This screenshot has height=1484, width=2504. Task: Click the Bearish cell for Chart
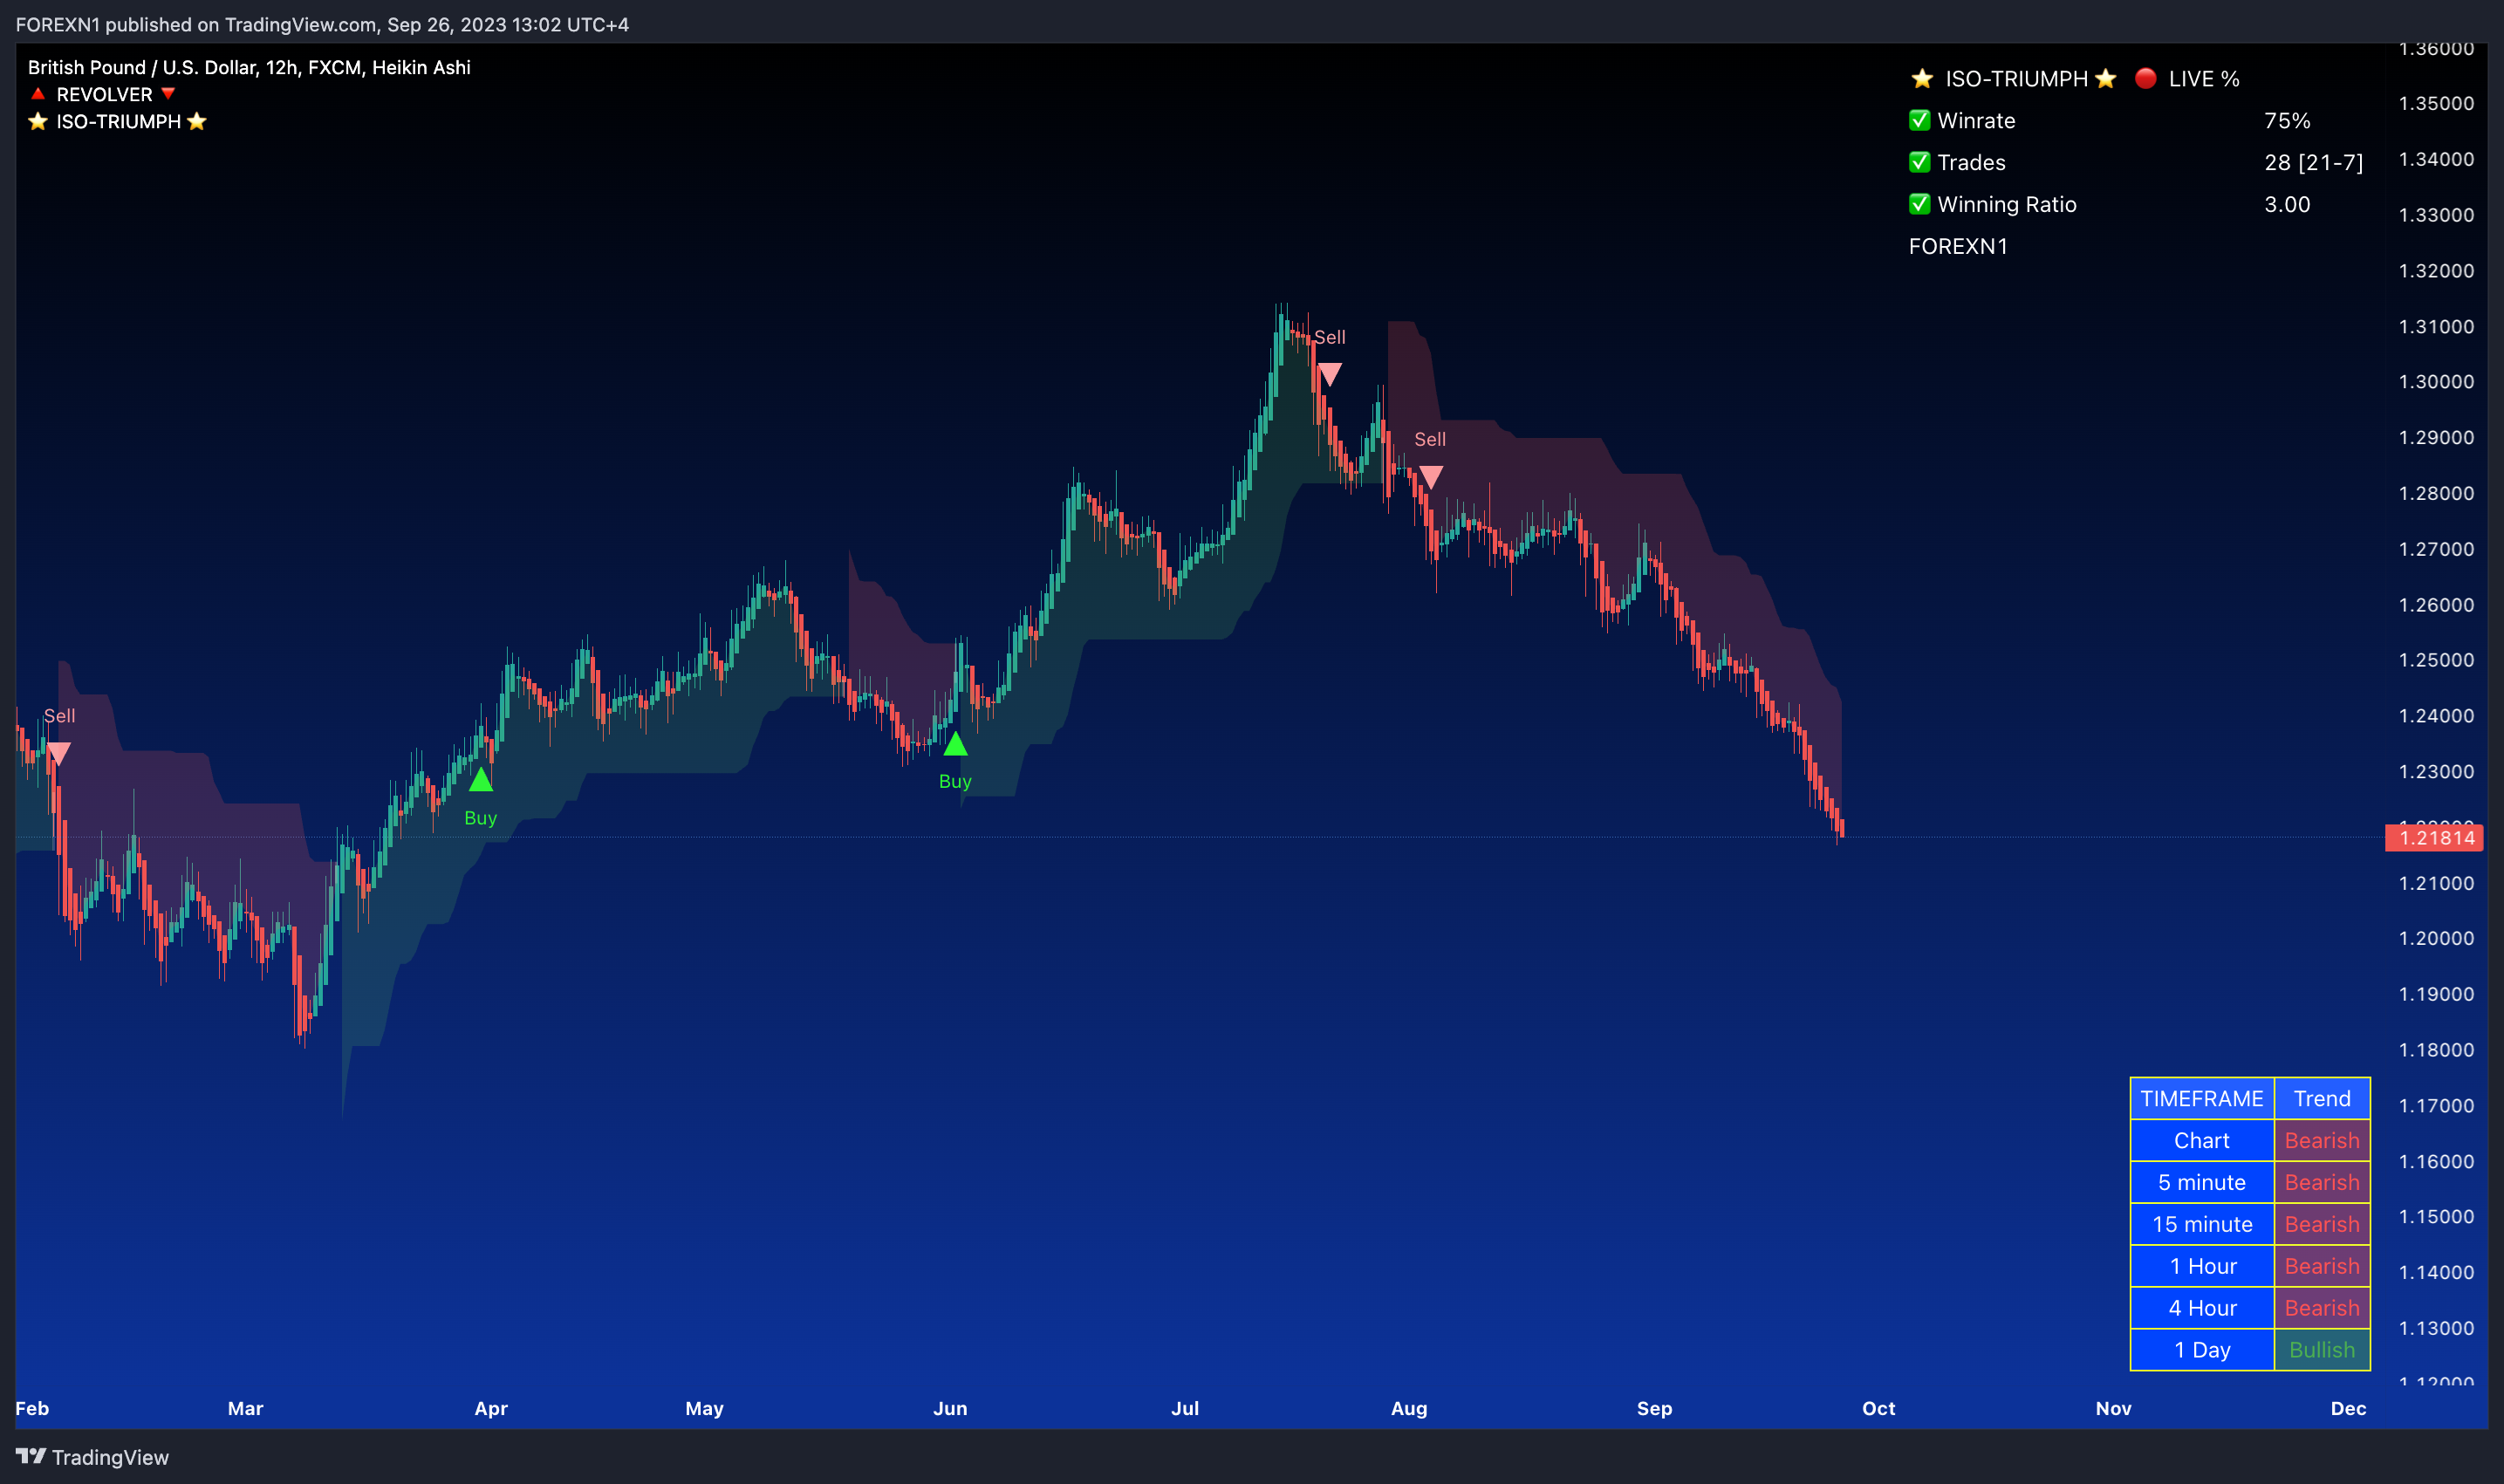[2322, 1140]
